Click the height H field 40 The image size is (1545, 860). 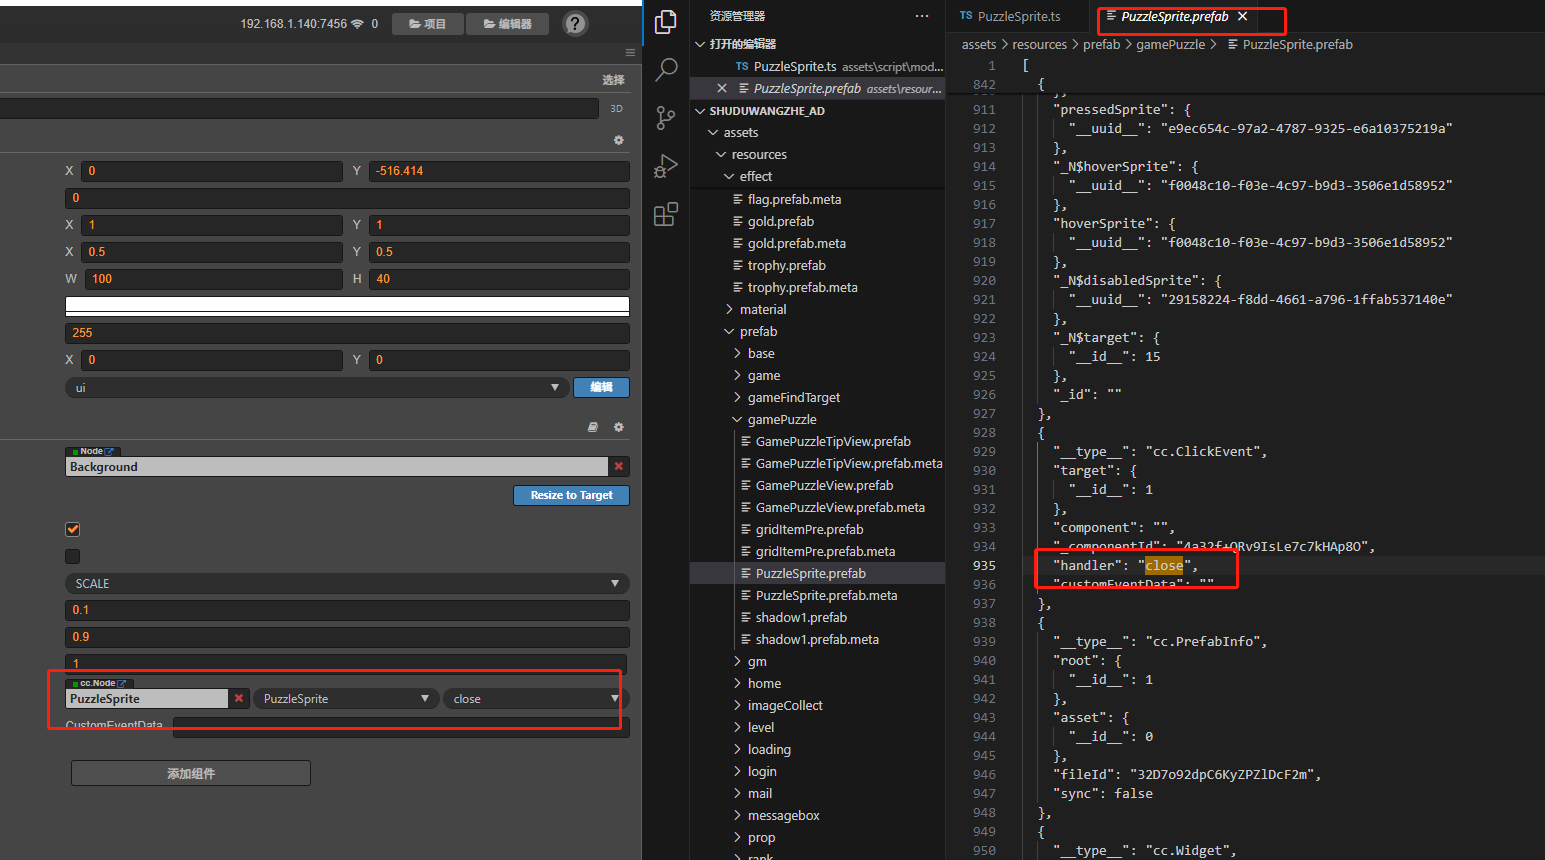499,279
